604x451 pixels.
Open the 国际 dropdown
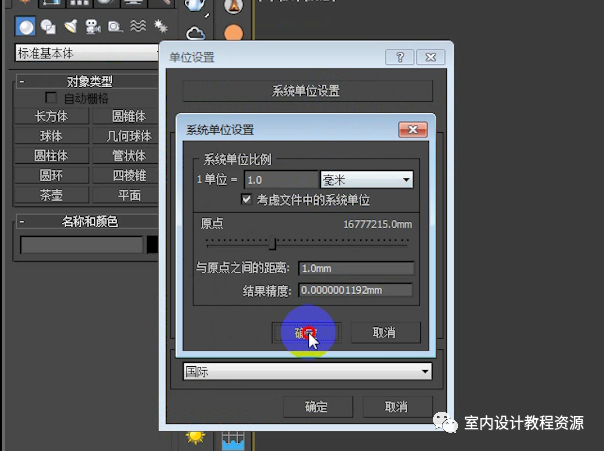pyautogui.click(x=307, y=372)
